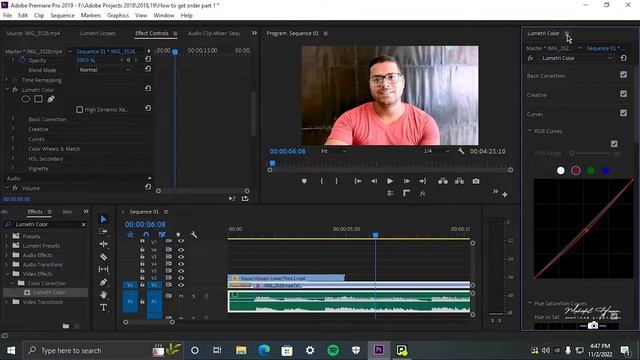Select the Ripple Edit tool
The image size is (640, 360).
[x=104, y=244]
